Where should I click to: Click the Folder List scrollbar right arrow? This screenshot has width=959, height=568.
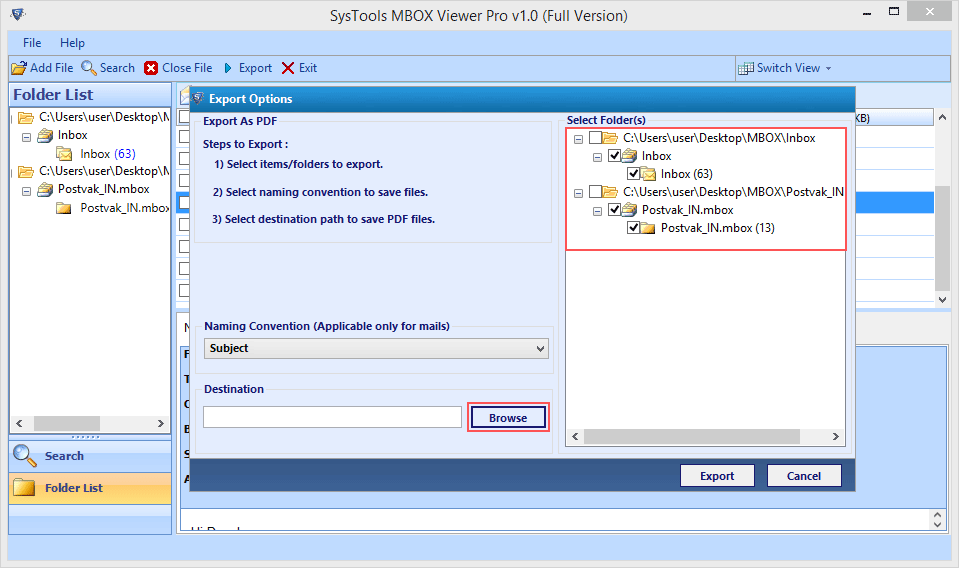(161, 423)
